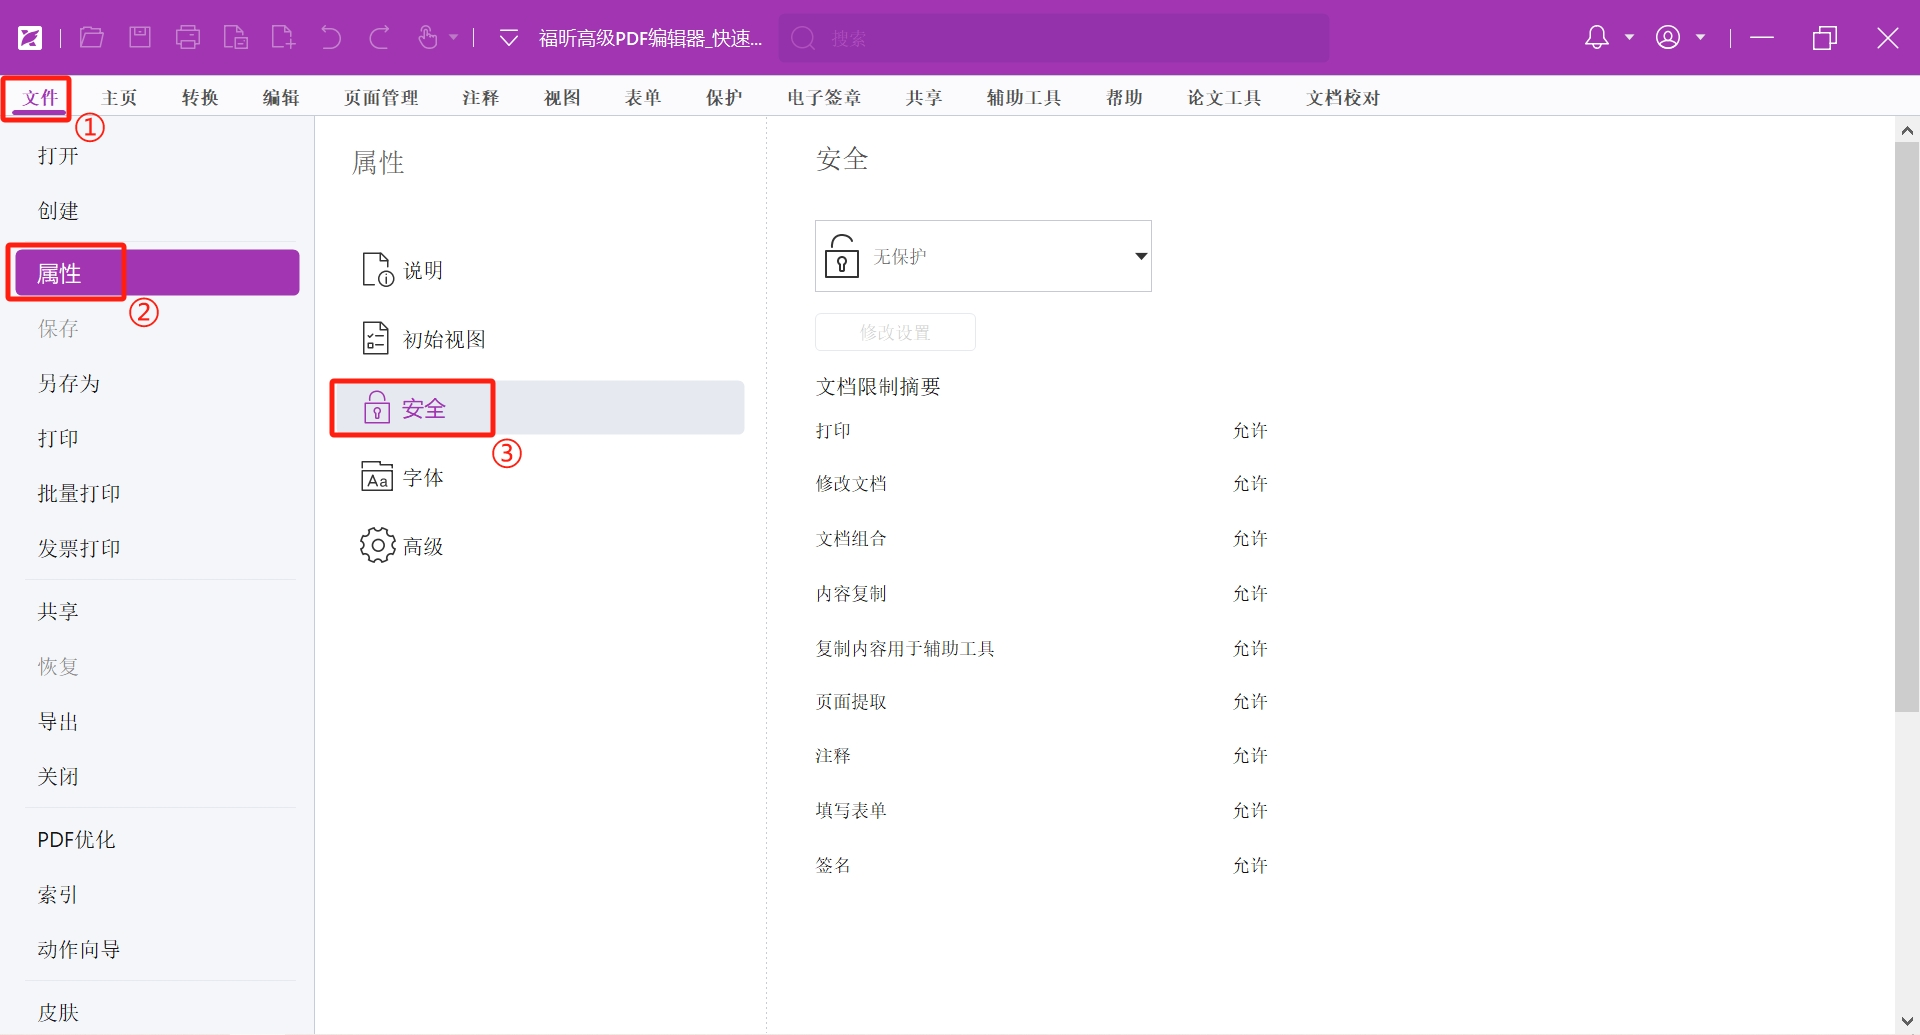Click the printer icon in quick toolbar

click(x=188, y=38)
